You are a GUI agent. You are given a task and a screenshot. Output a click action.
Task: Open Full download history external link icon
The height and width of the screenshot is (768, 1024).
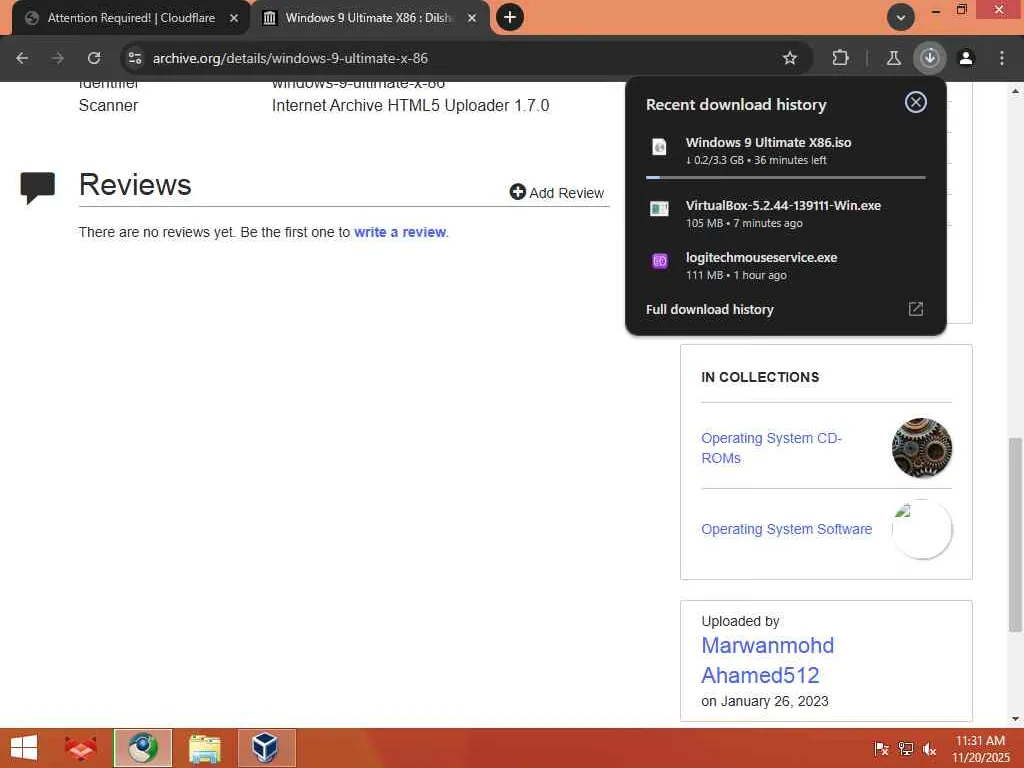click(x=916, y=309)
